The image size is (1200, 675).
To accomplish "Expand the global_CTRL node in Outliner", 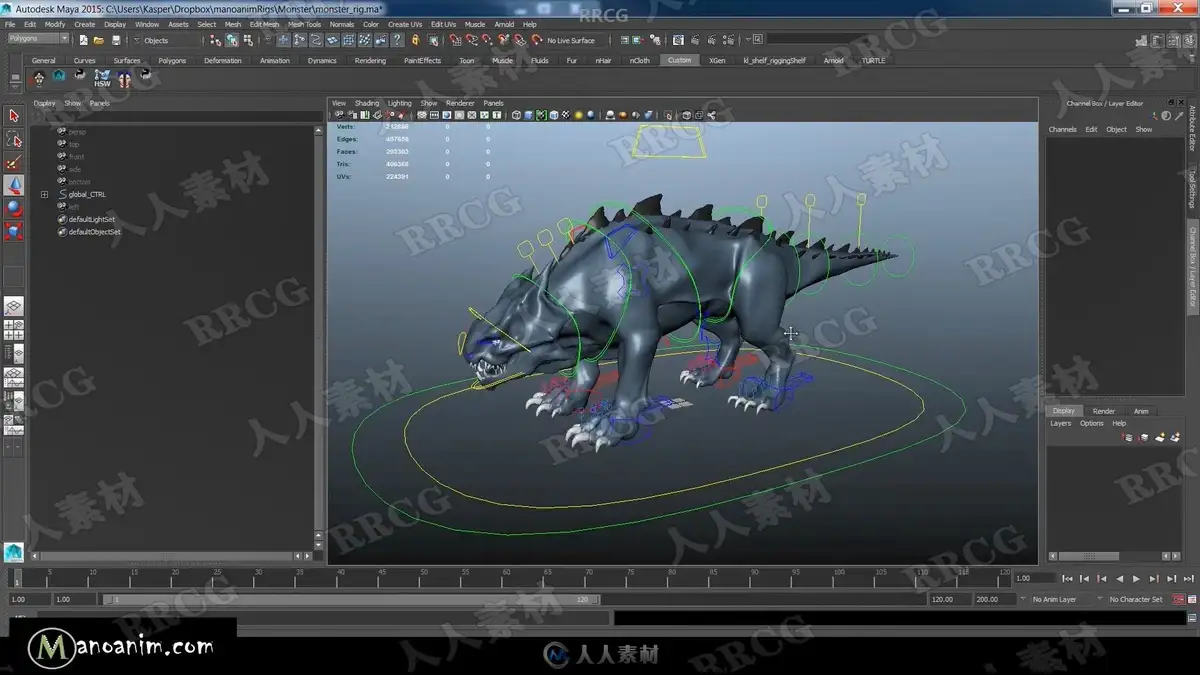I will 44,194.
